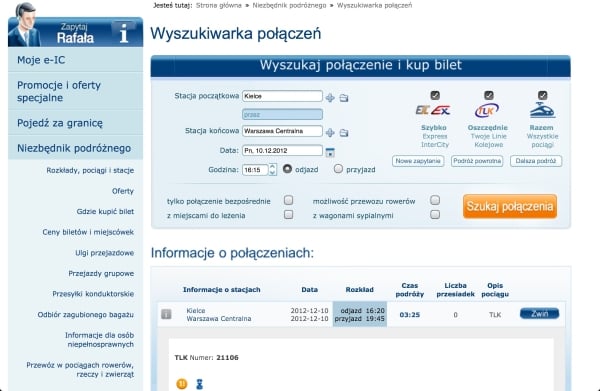This screenshot has width=600, height=391.
Task: Click travel time 03:25 cell
Action: pyautogui.click(x=409, y=314)
